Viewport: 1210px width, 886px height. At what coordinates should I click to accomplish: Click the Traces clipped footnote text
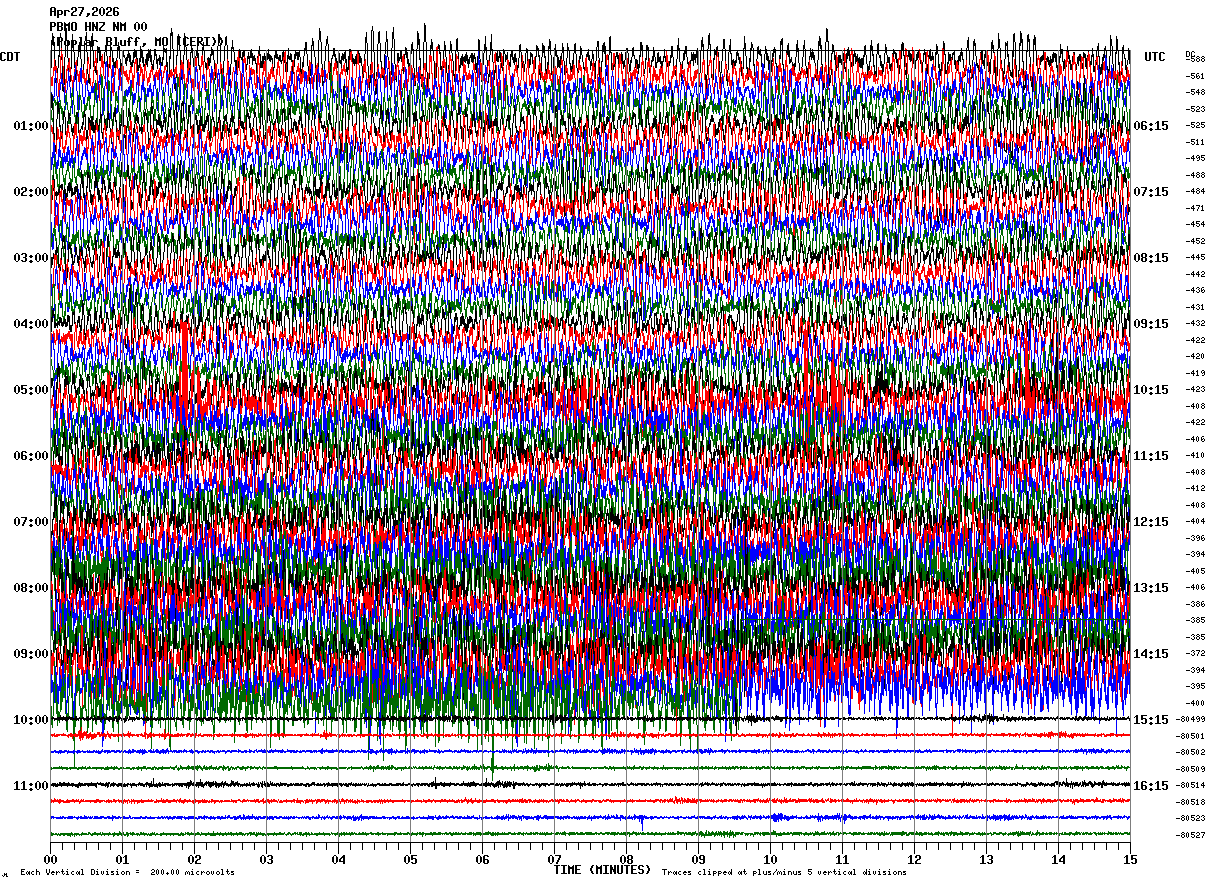784,873
